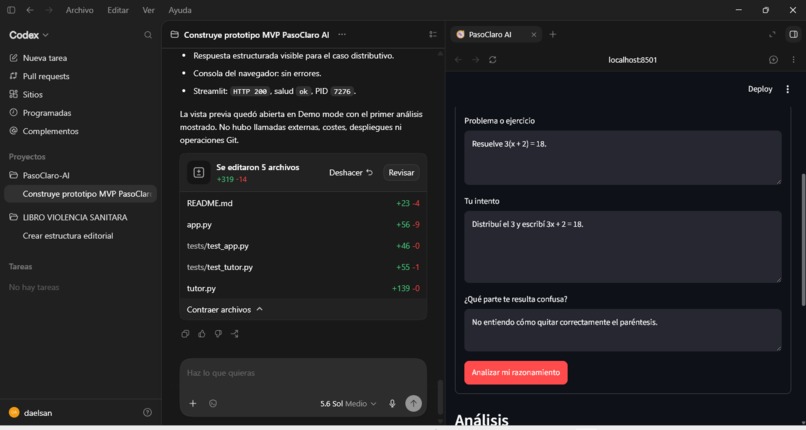
Task: Open Construye prototipo MVP PasoClaro task in sidebar
Action: tap(80, 194)
